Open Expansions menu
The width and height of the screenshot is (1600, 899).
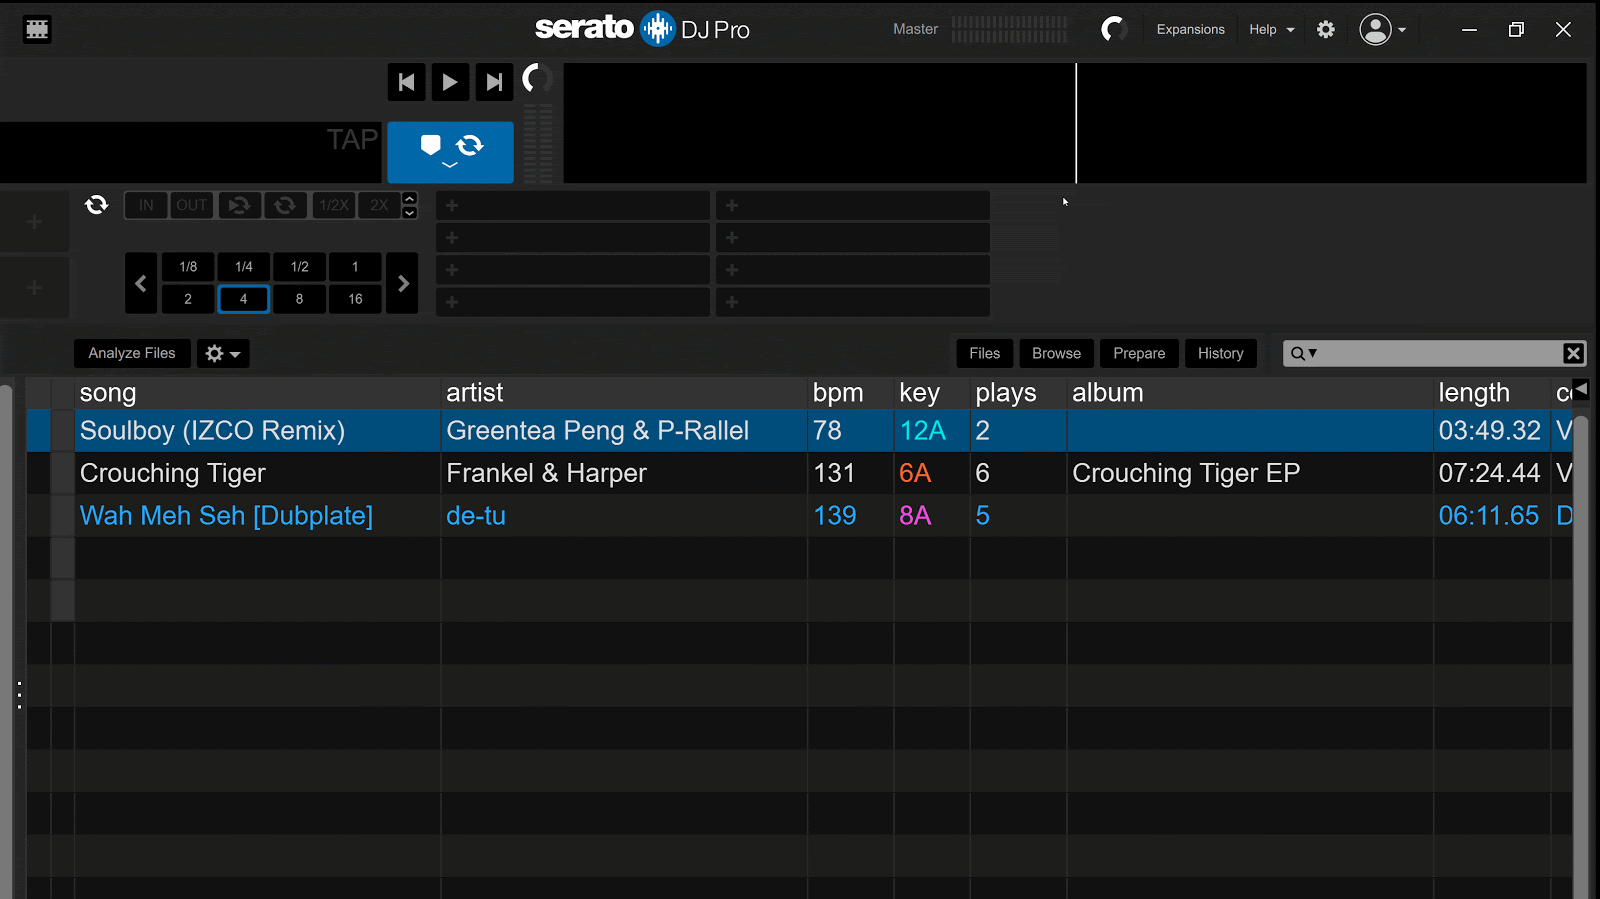coord(1190,29)
